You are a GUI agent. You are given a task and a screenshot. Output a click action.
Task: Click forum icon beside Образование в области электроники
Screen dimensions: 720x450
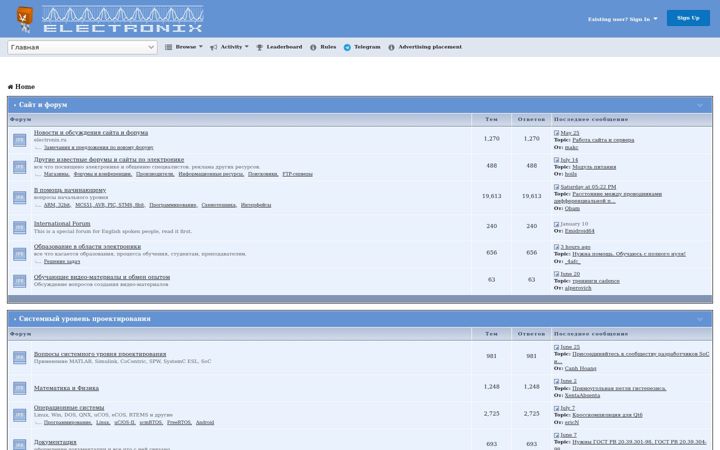pyautogui.click(x=19, y=254)
